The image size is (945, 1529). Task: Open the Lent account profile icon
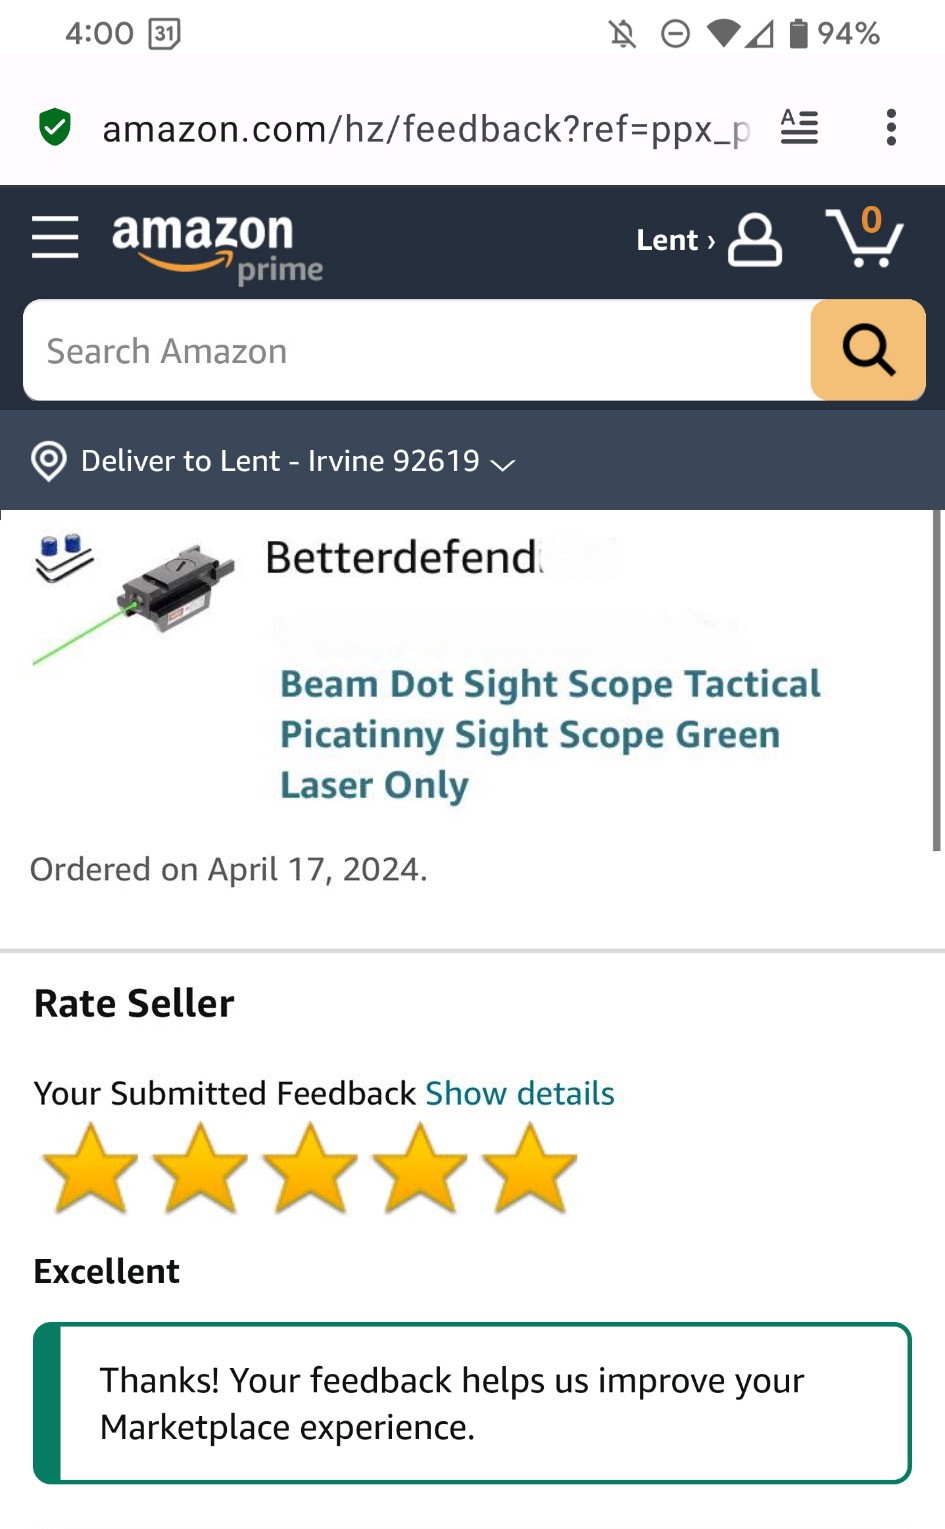tap(755, 240)
